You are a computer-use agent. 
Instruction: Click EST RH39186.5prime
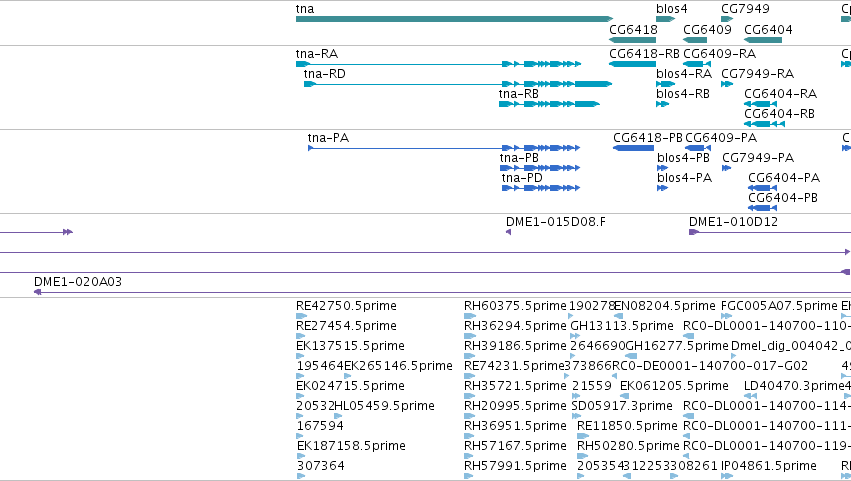click(515, 346)
